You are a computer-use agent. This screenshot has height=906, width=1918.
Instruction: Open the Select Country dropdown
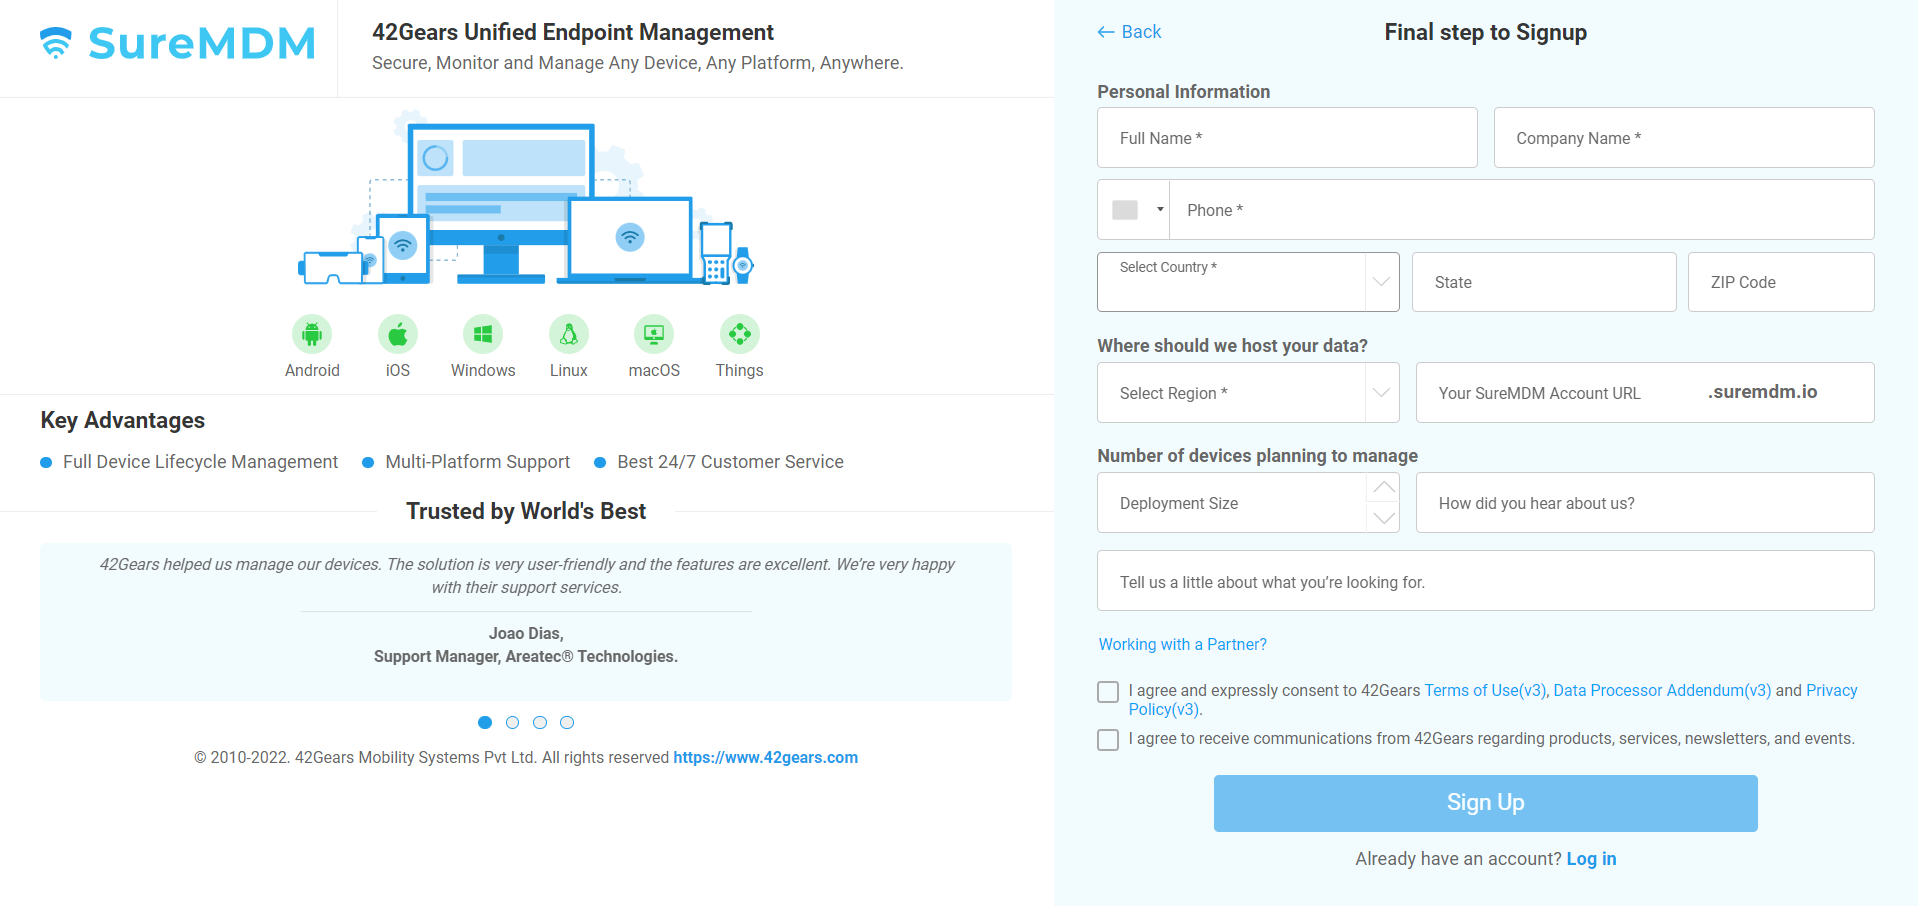1246,282
